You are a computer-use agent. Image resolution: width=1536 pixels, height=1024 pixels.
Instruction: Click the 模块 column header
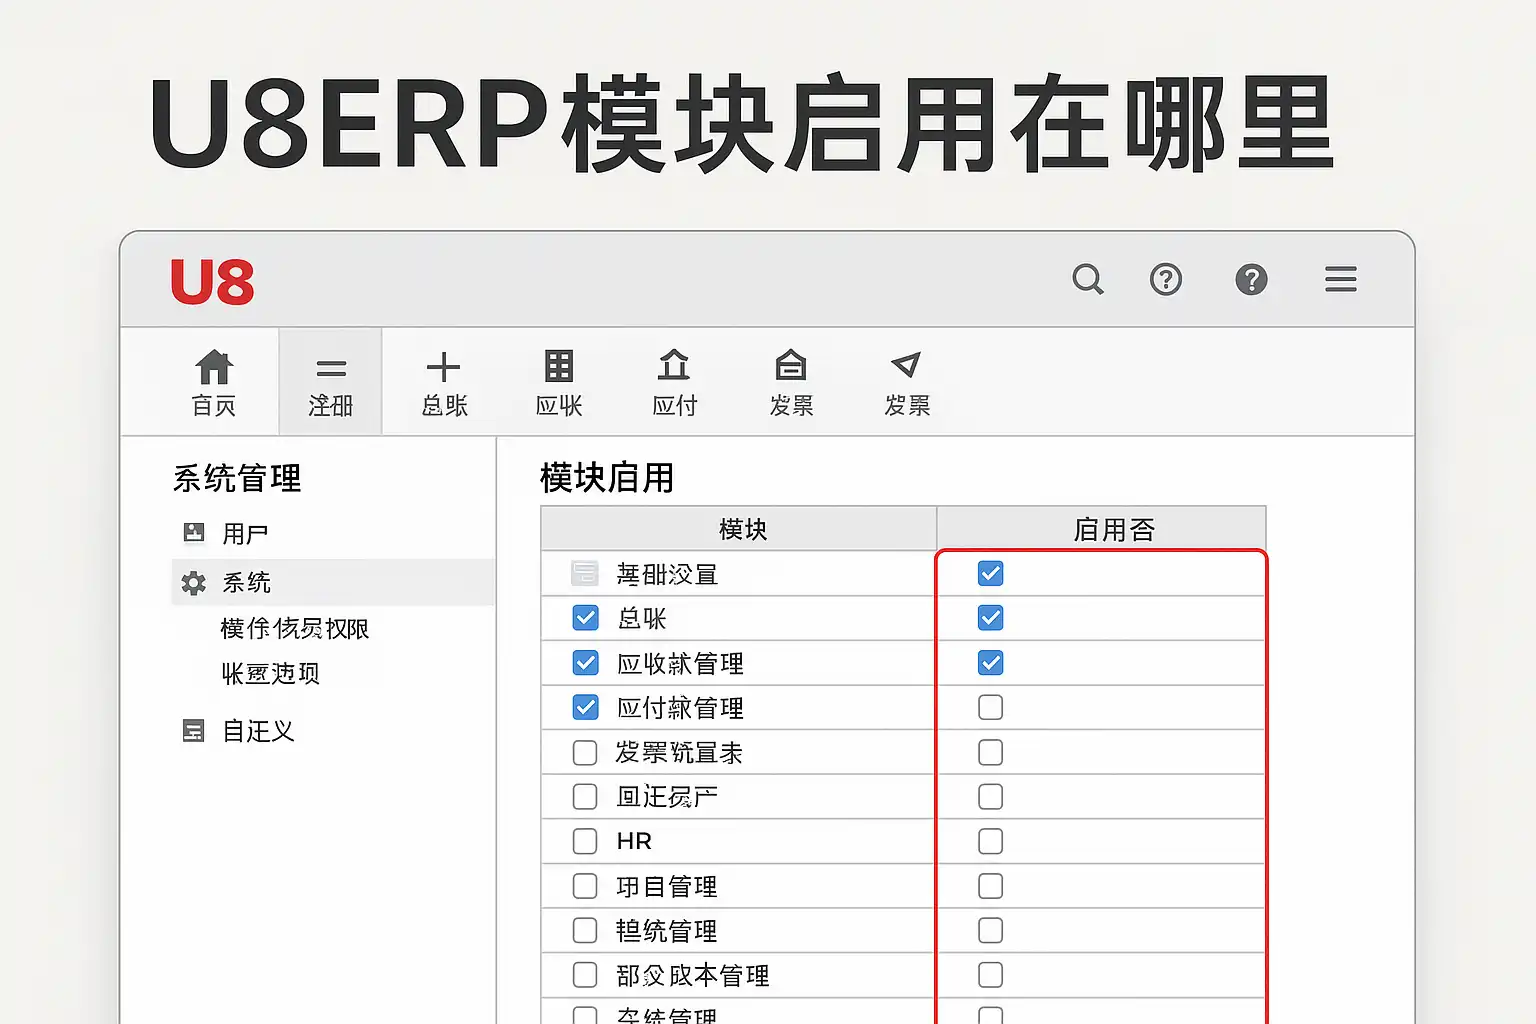coord(739,529)
